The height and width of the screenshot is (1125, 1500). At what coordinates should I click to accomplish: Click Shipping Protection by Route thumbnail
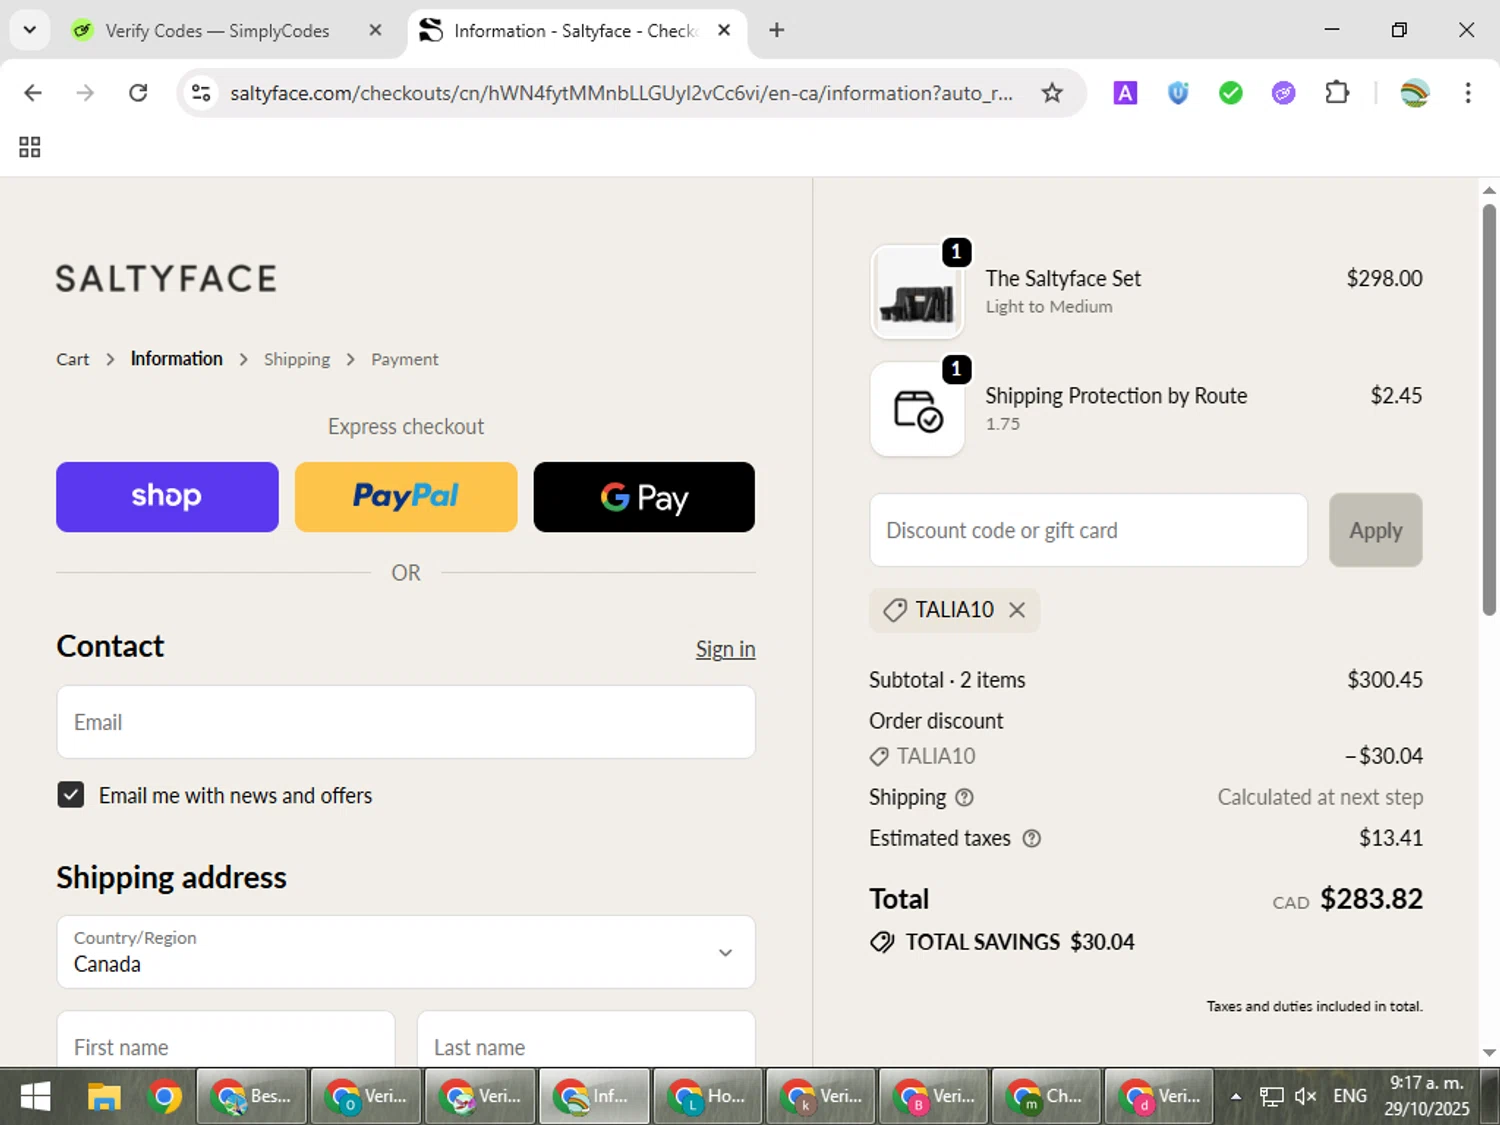[x=917, y=409]
